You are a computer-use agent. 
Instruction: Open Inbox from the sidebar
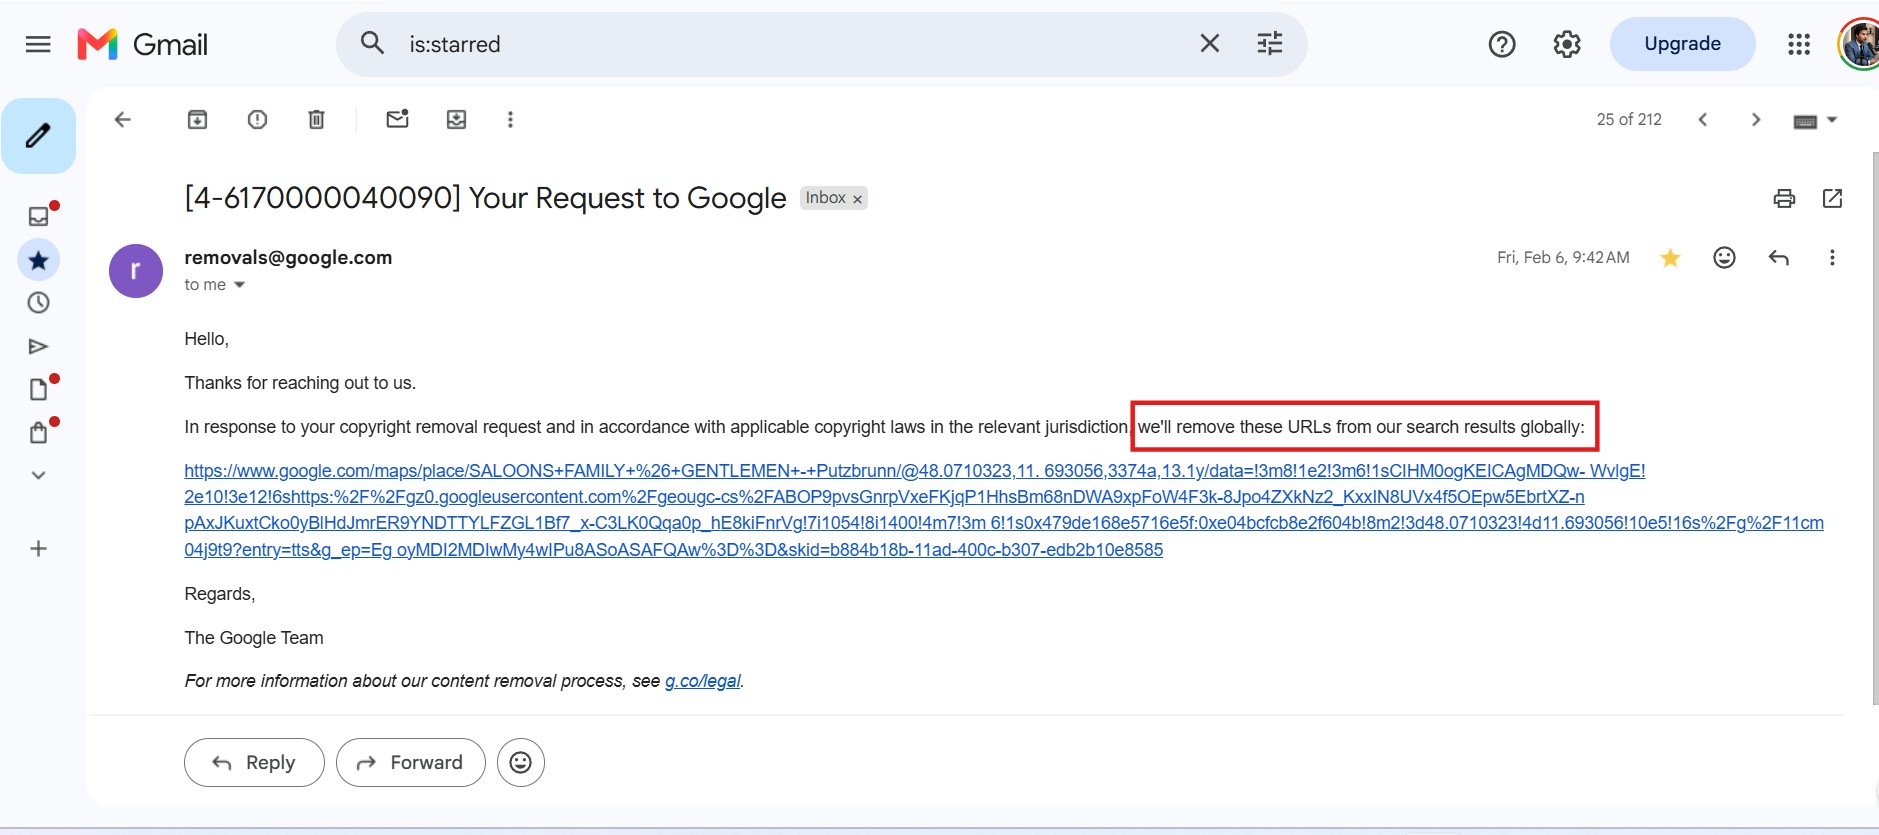(x=38, y=216)
